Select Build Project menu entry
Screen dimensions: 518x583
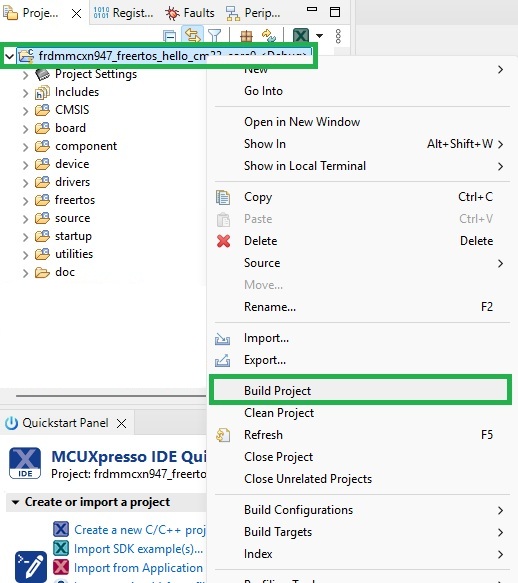360,391
